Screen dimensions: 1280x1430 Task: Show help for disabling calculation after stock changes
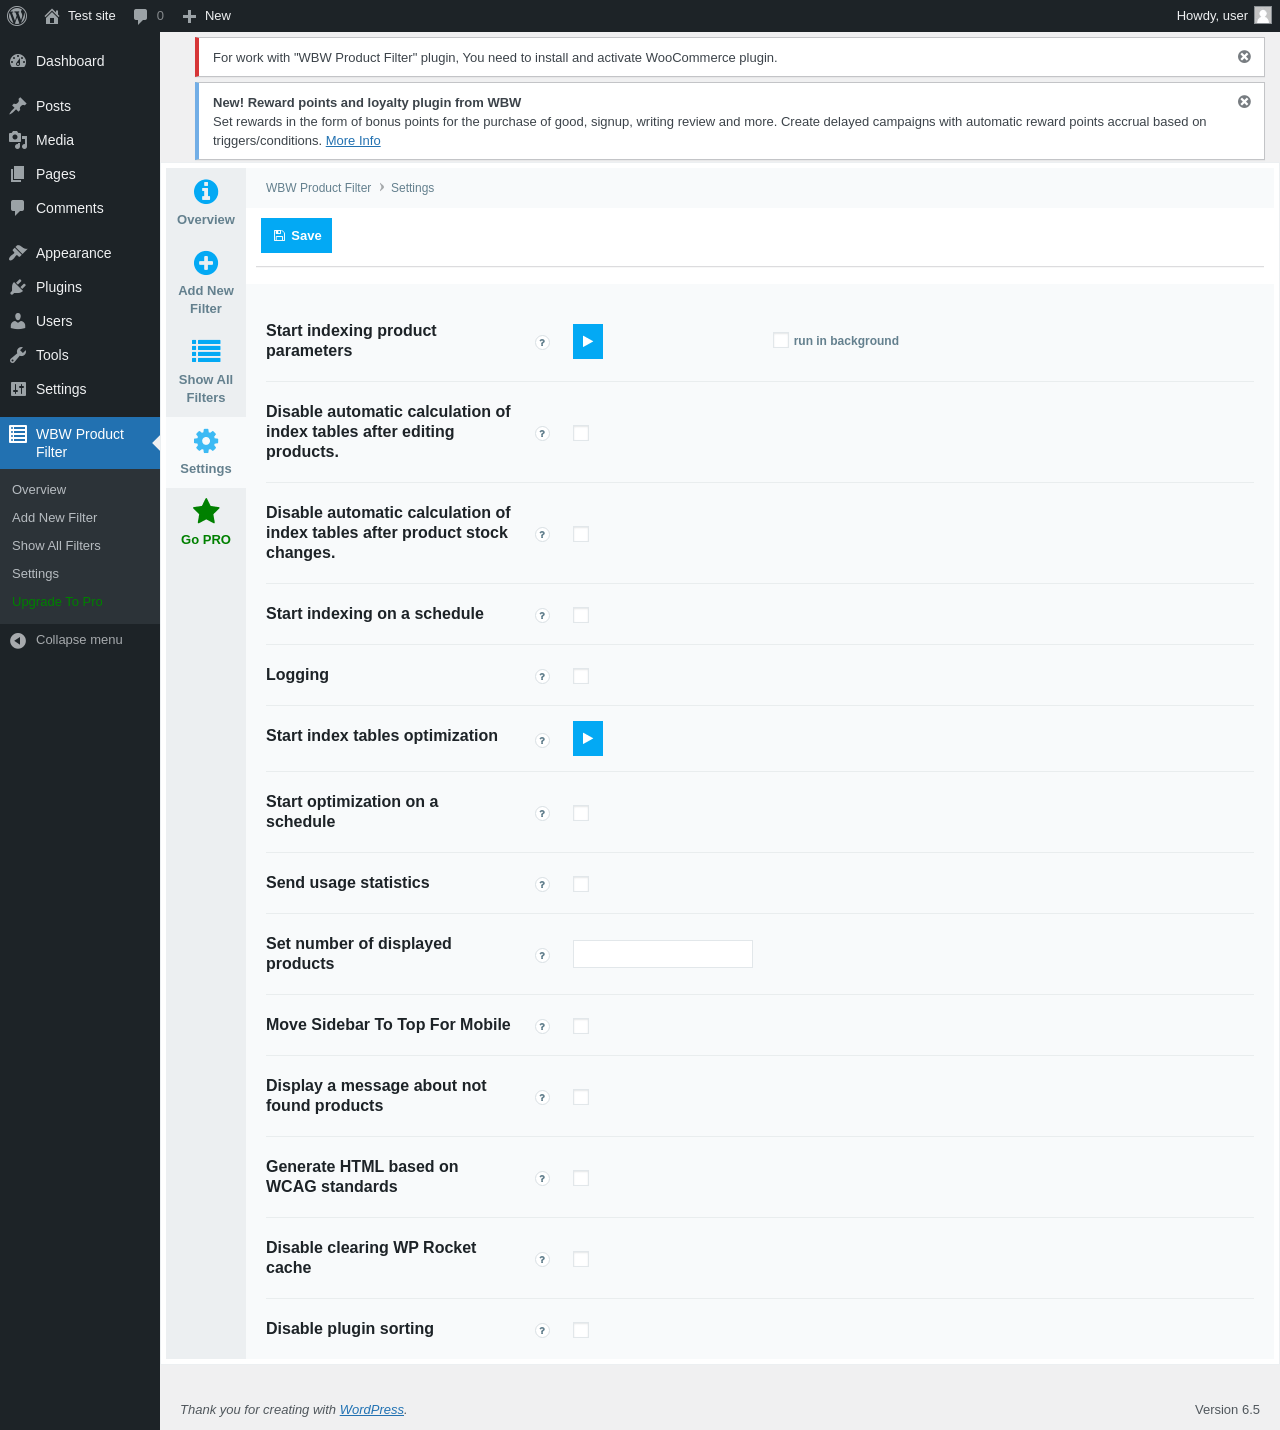coord(543,535)
